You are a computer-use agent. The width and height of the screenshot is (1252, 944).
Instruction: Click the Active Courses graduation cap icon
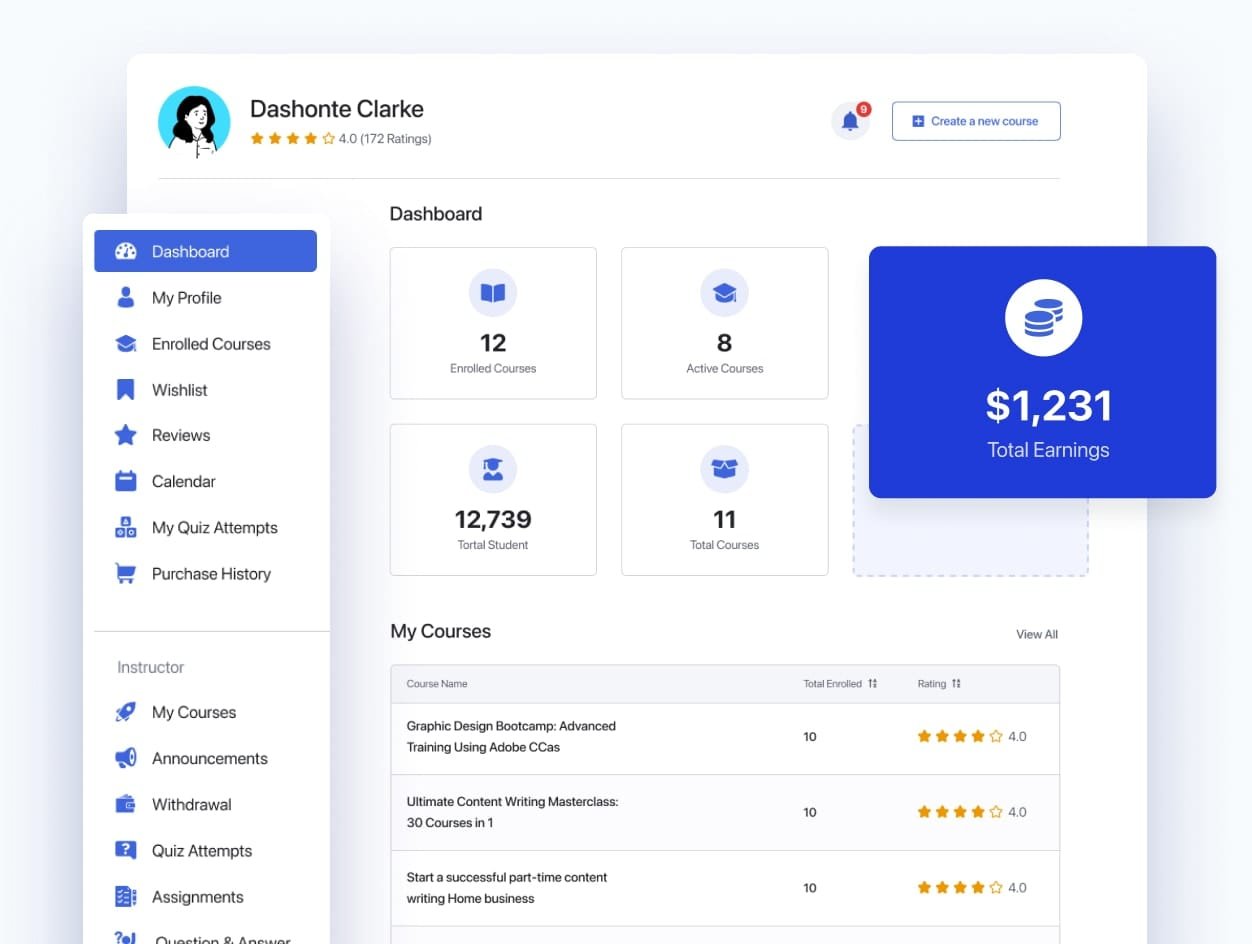click(724, 293)
